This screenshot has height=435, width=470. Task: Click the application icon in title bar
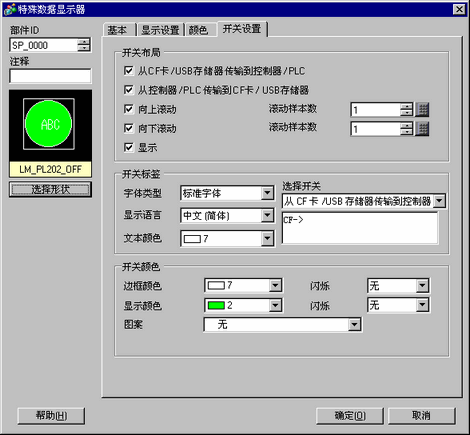pos(9,9)
